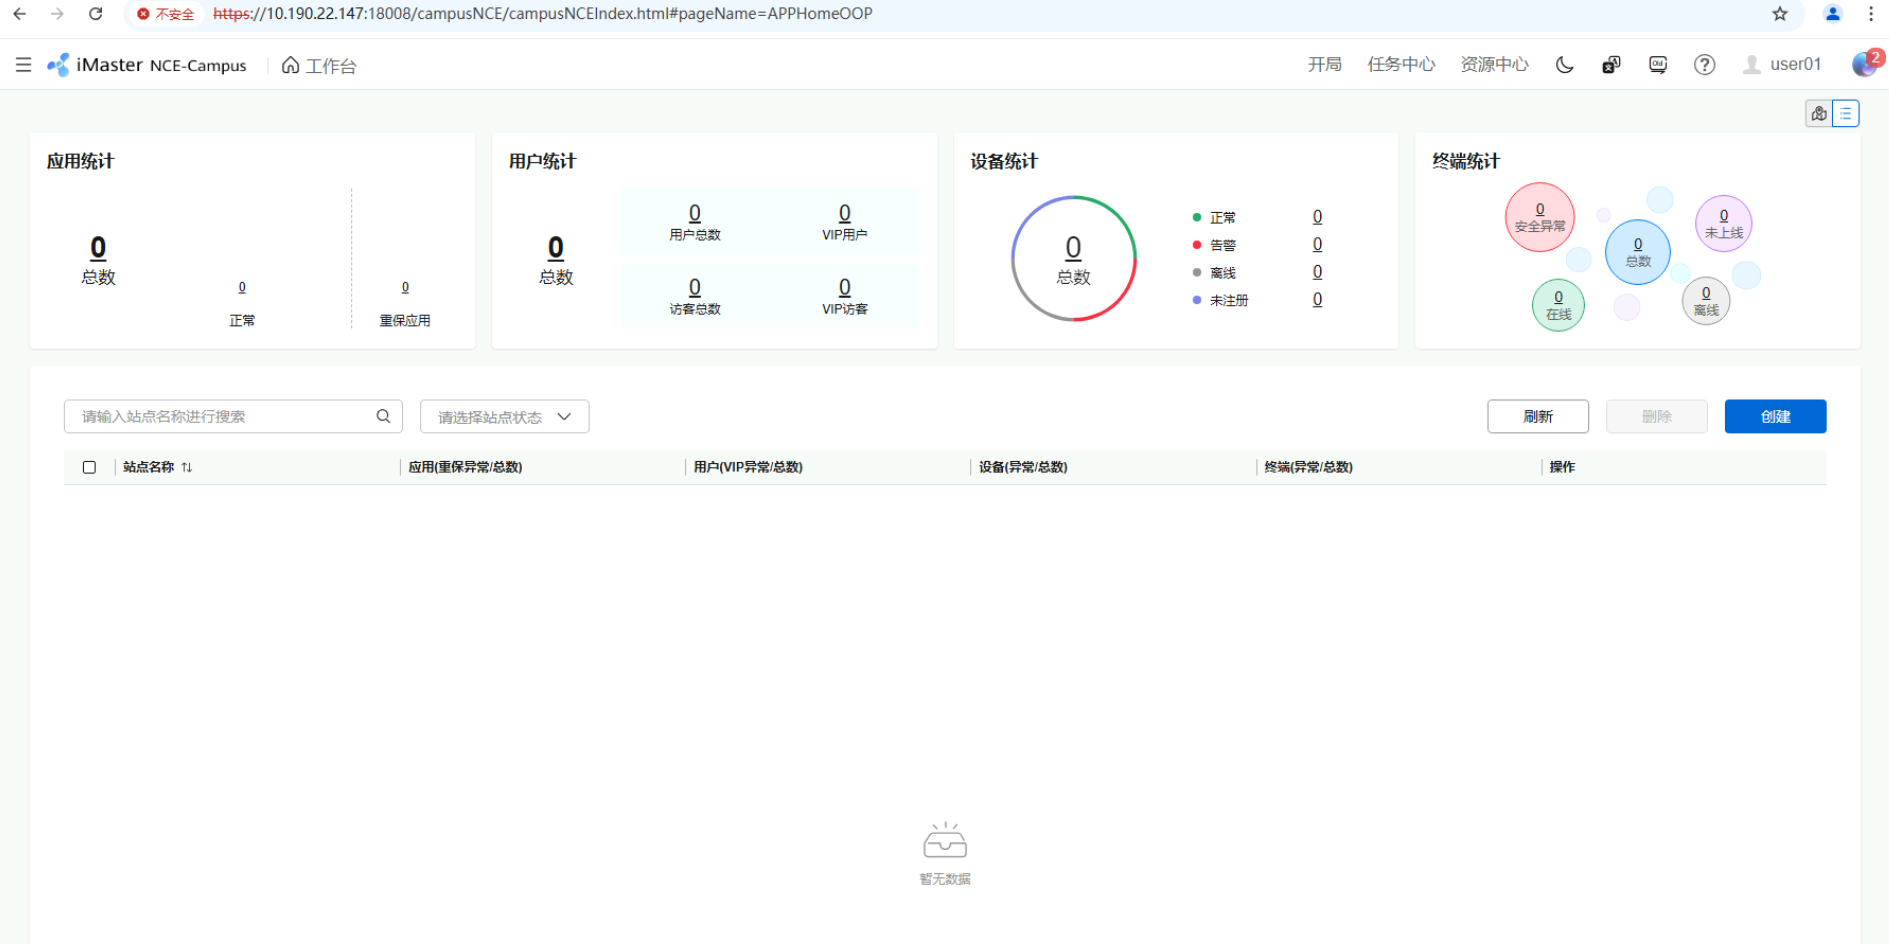Open the hamburger navigation menu
This screenshot has height=944, width=1889.
coord(23,65)
